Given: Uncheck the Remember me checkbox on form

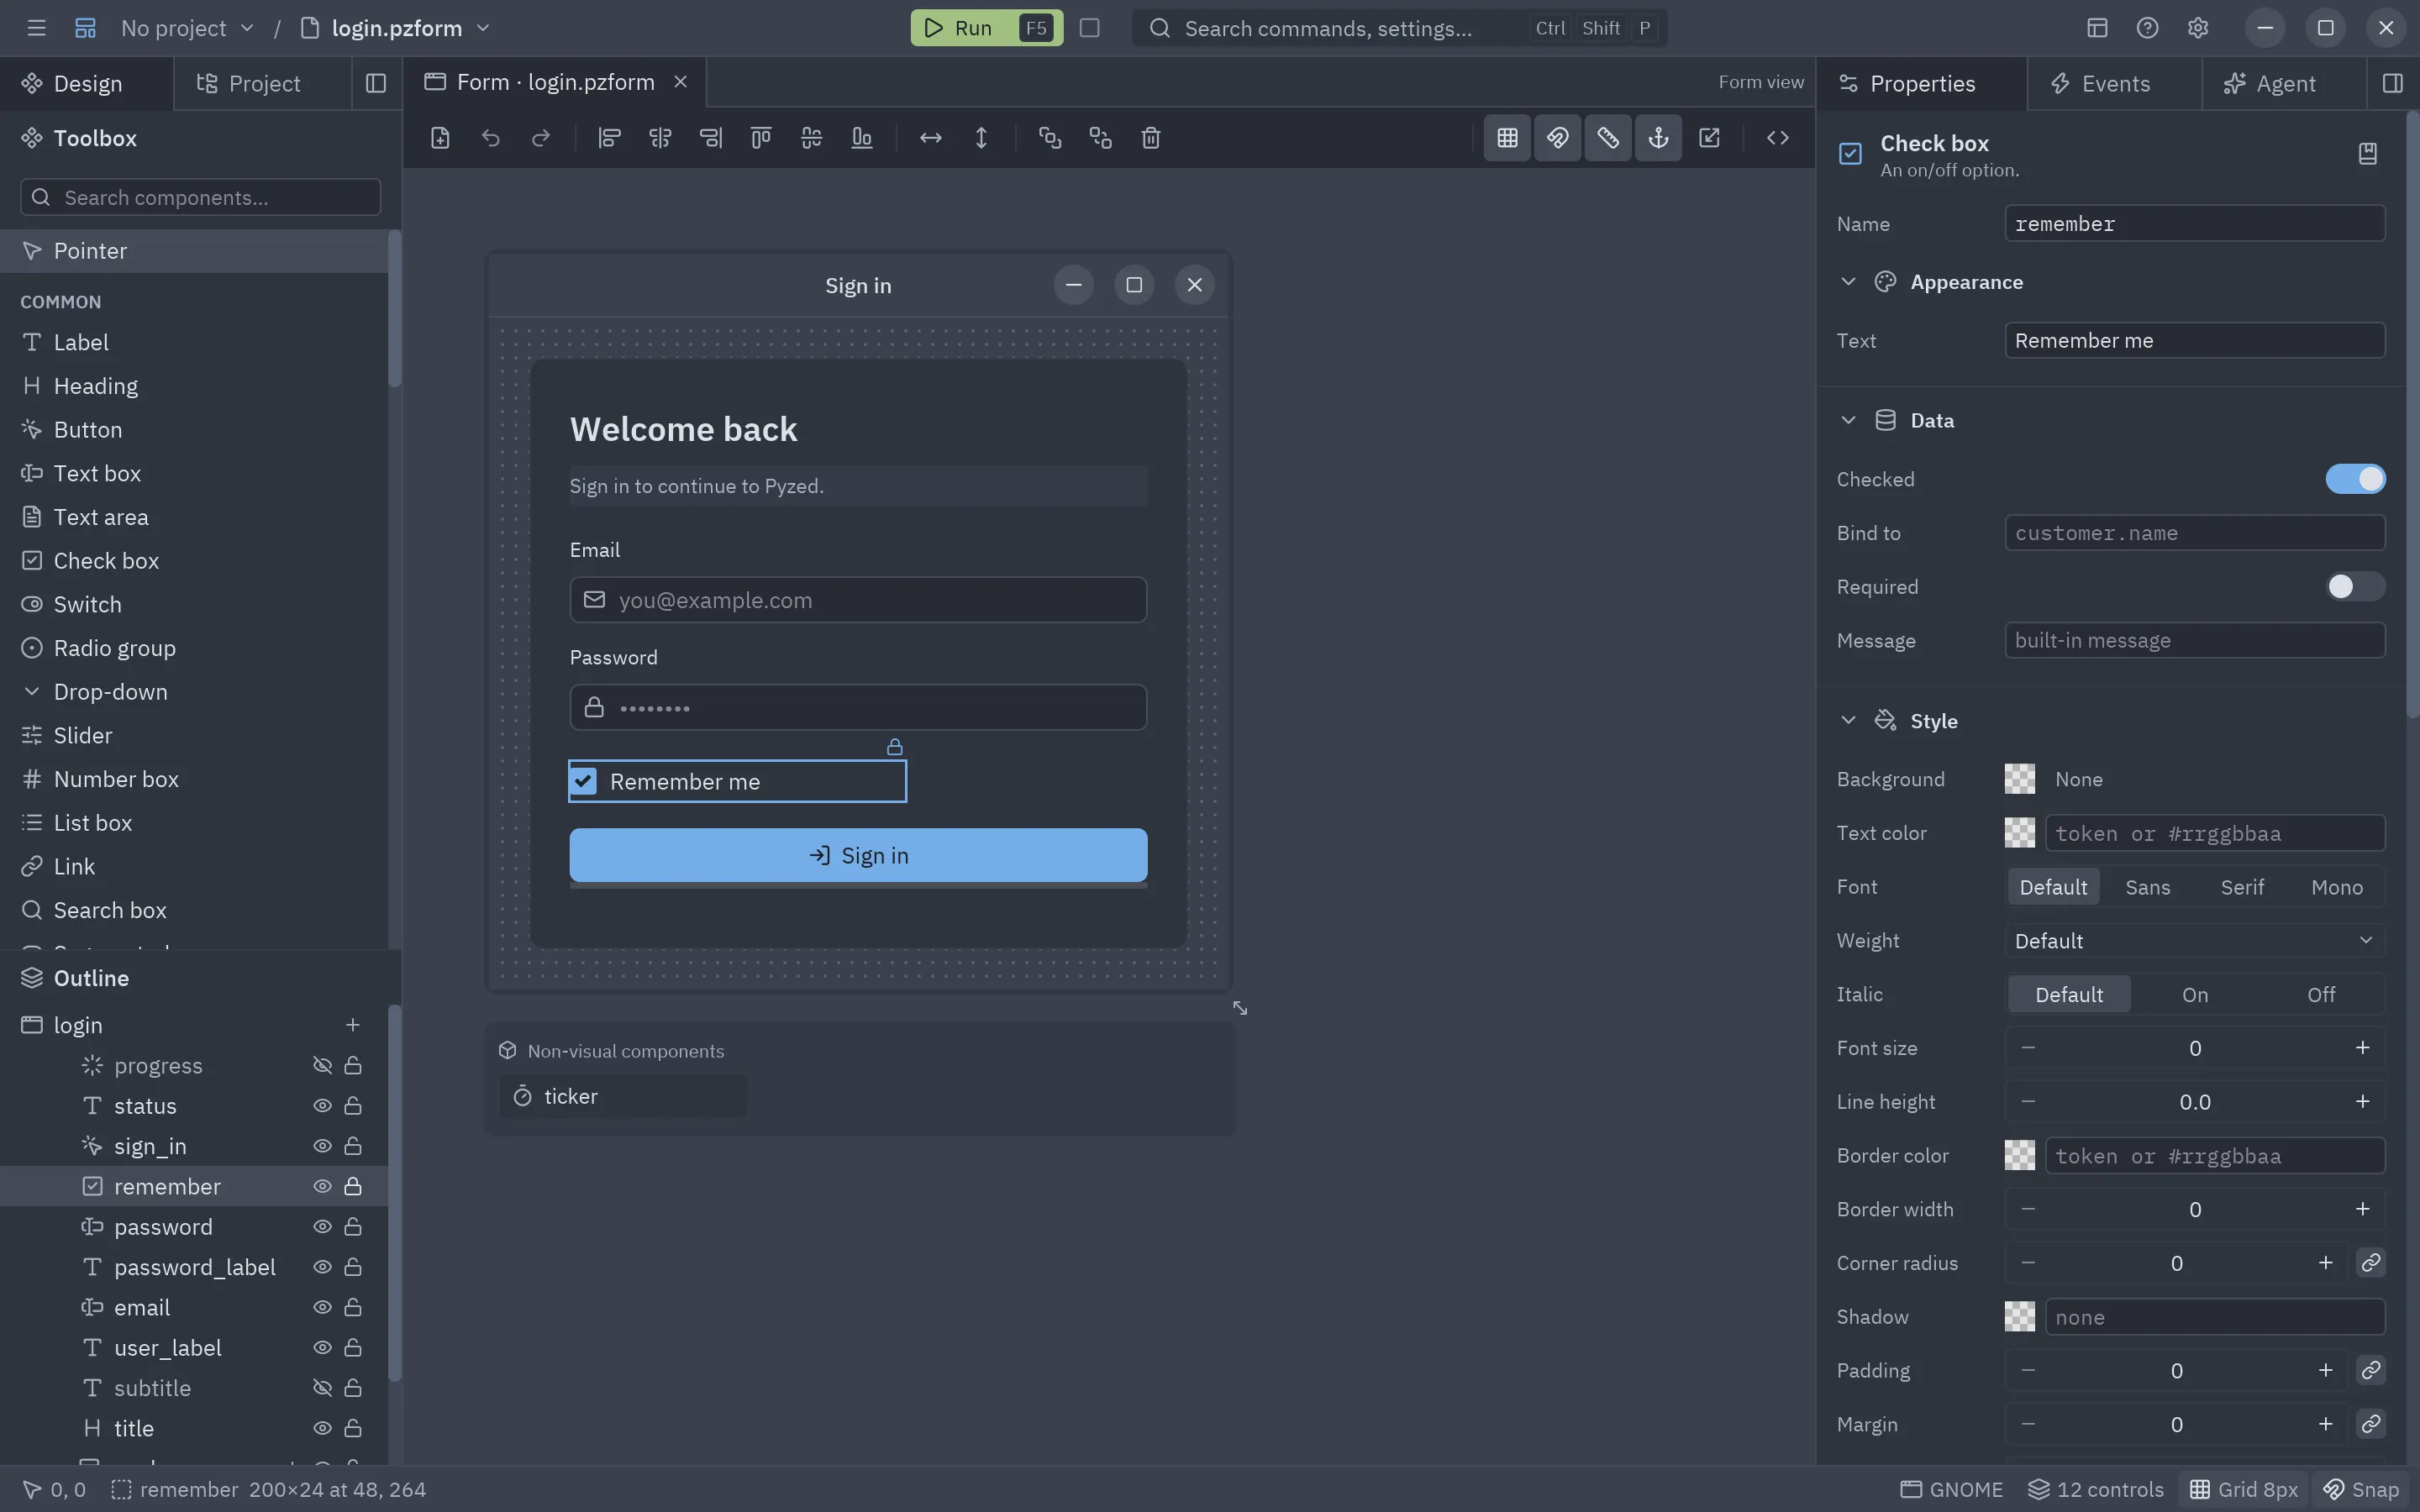Looking at the screenshot, I should coord(584,781).
